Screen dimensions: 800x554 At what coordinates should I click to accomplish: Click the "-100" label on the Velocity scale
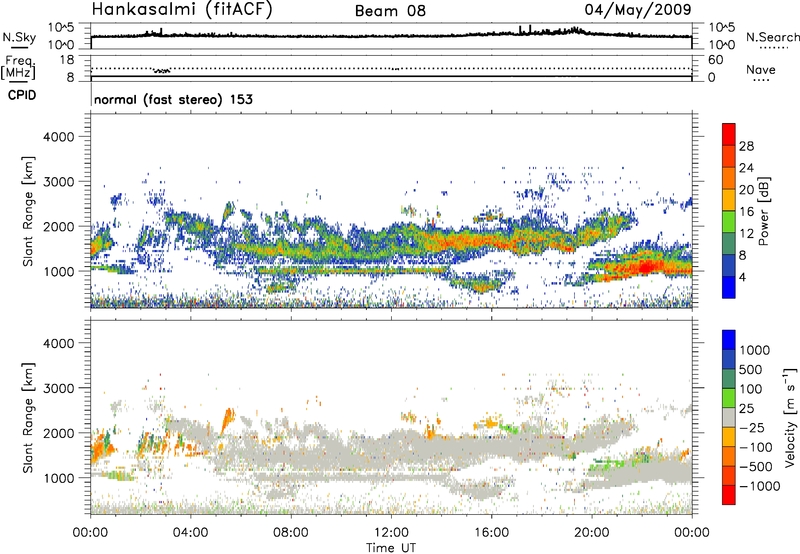(756, 447)
